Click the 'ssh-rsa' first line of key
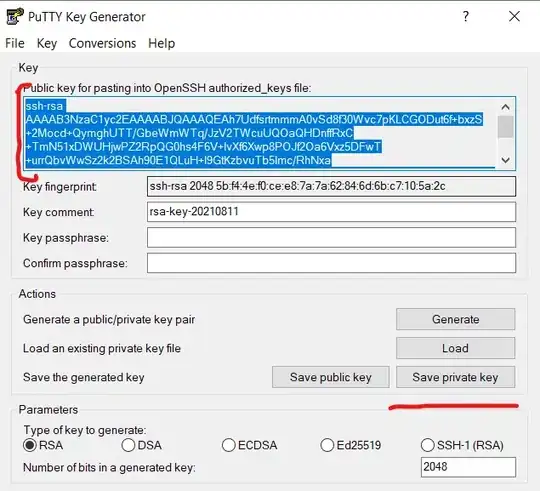540x491 pixels. pyautogui.click(x=44, y=106)
